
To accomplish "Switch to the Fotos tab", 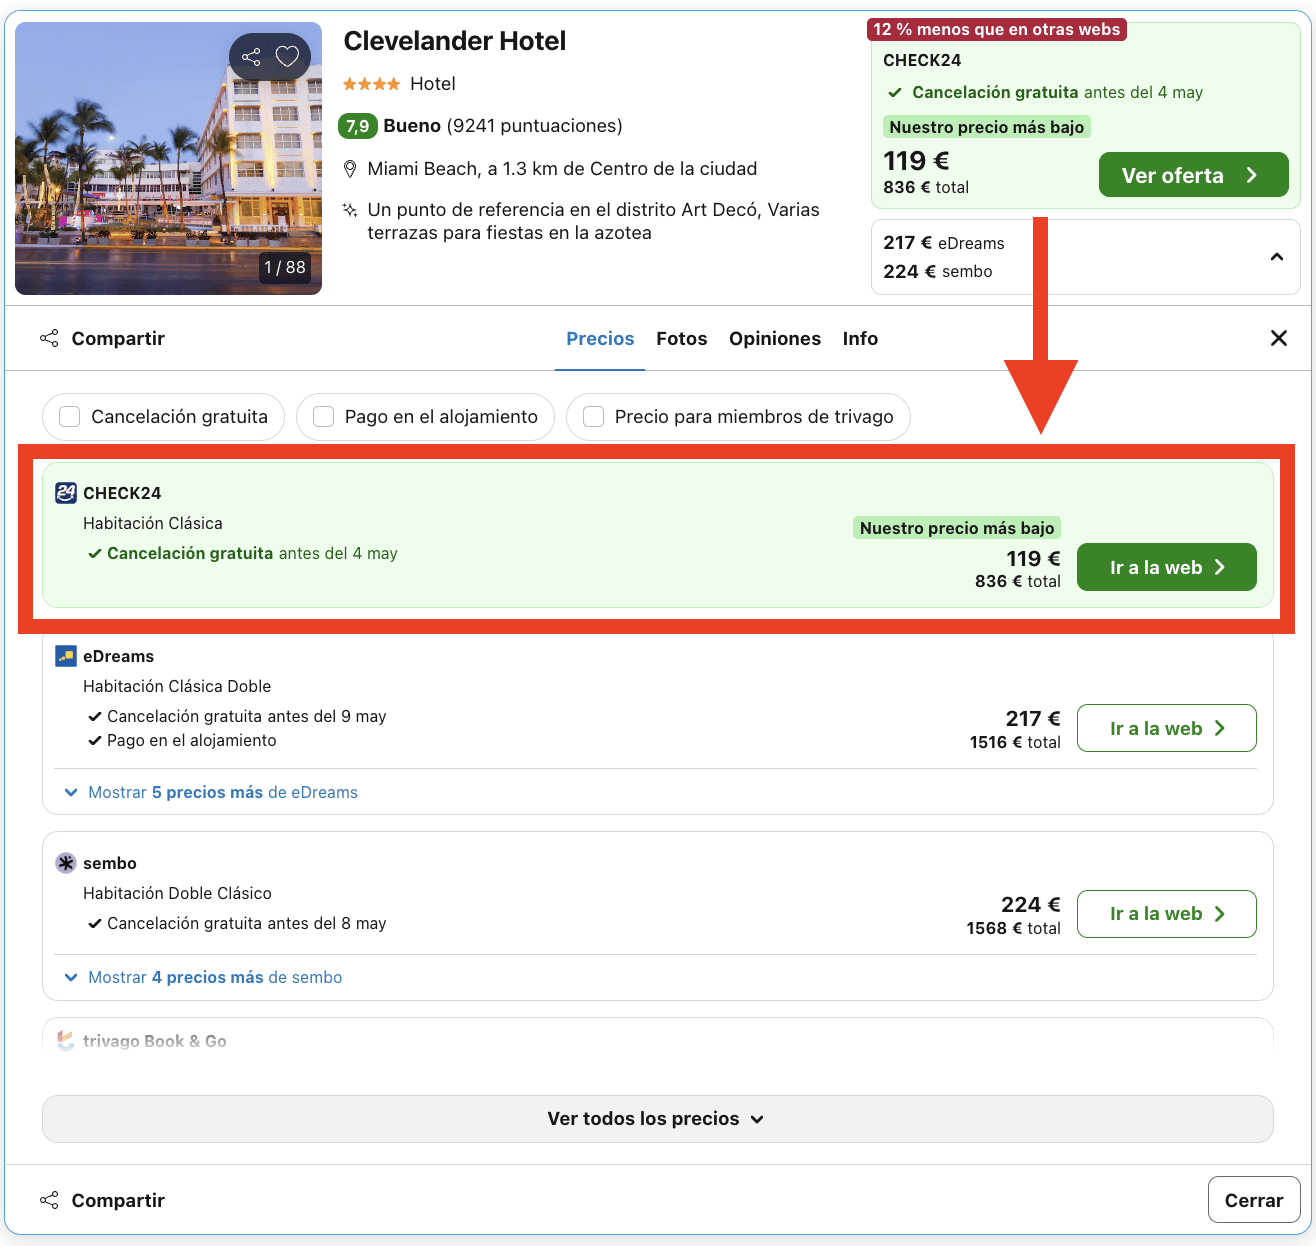I will pyautogui.click(x=681, y=338).
